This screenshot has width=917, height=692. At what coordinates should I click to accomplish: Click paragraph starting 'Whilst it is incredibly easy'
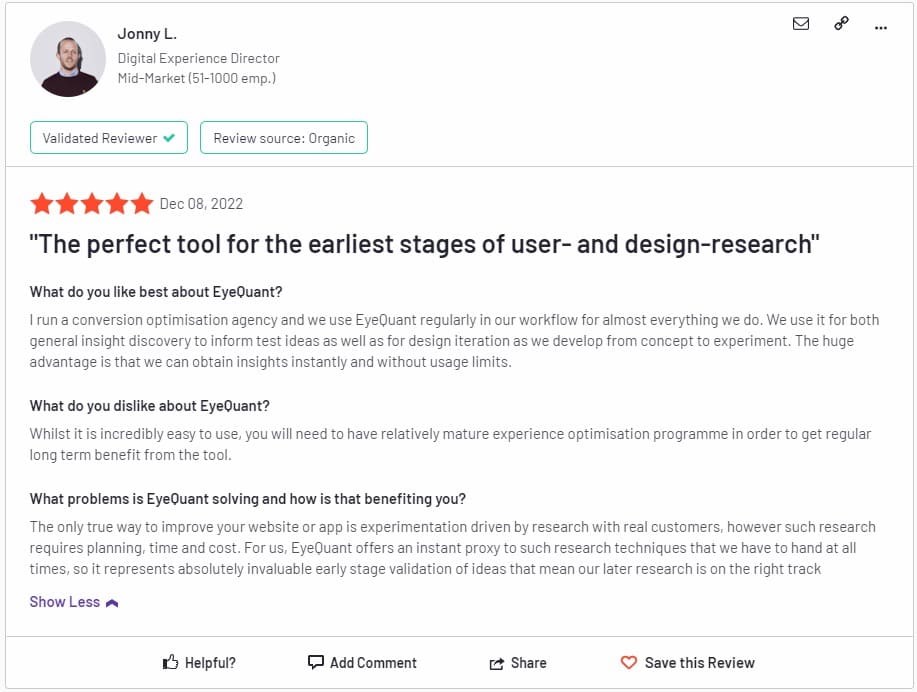tap(450, 445)
